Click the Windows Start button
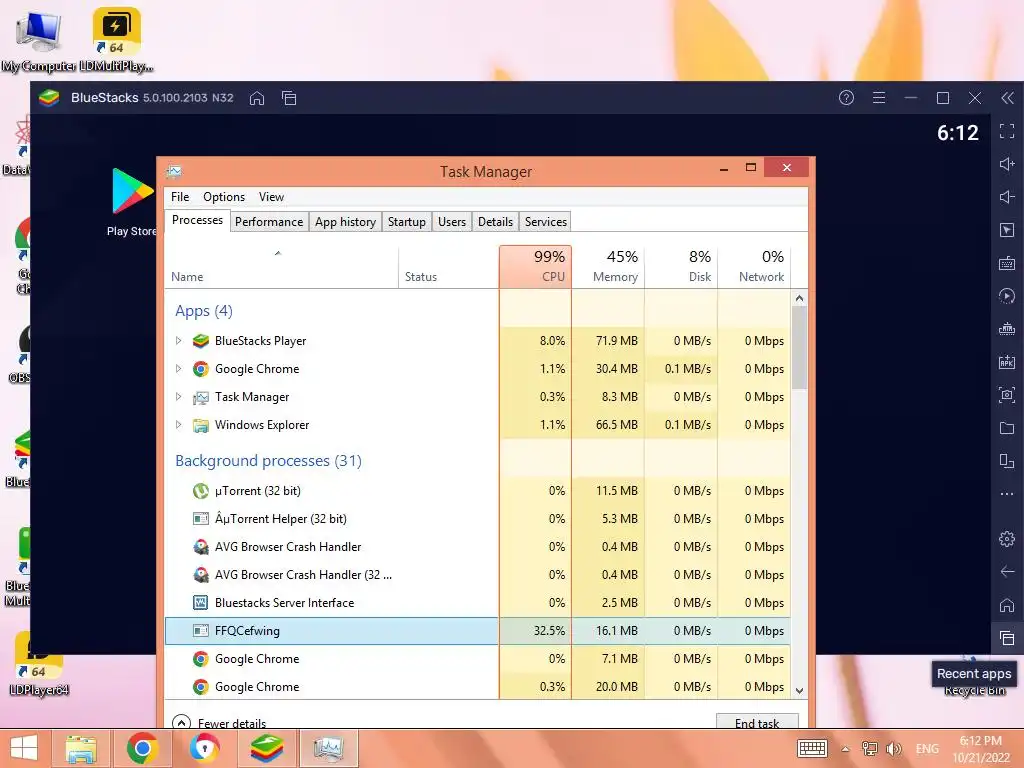 click(x=24, y=748)
